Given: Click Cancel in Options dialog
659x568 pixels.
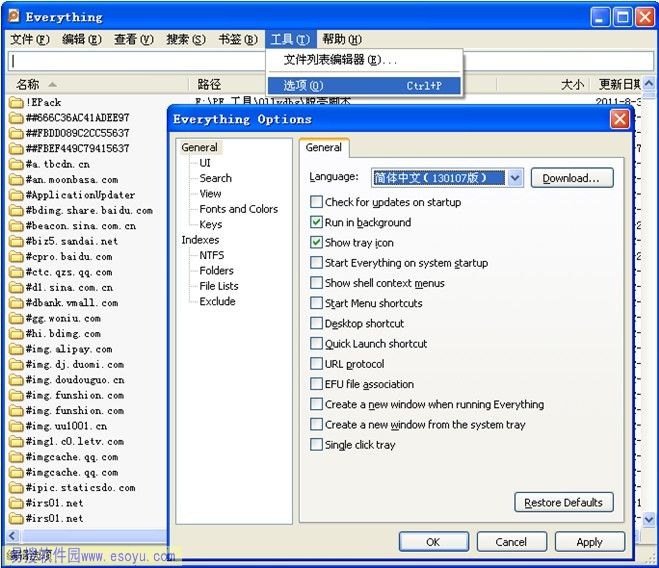Looking at the screenshot, I should 511,542.
